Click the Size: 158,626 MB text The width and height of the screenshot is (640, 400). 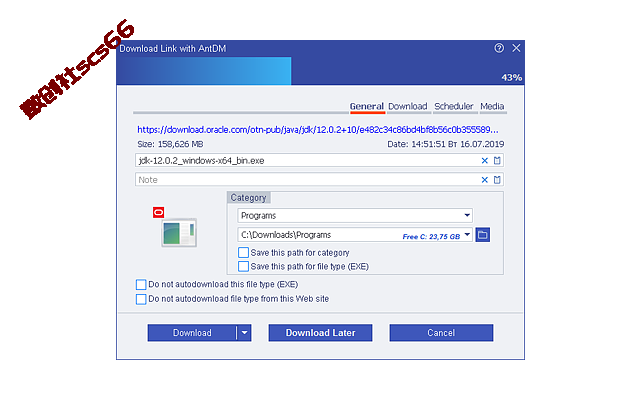170,144
